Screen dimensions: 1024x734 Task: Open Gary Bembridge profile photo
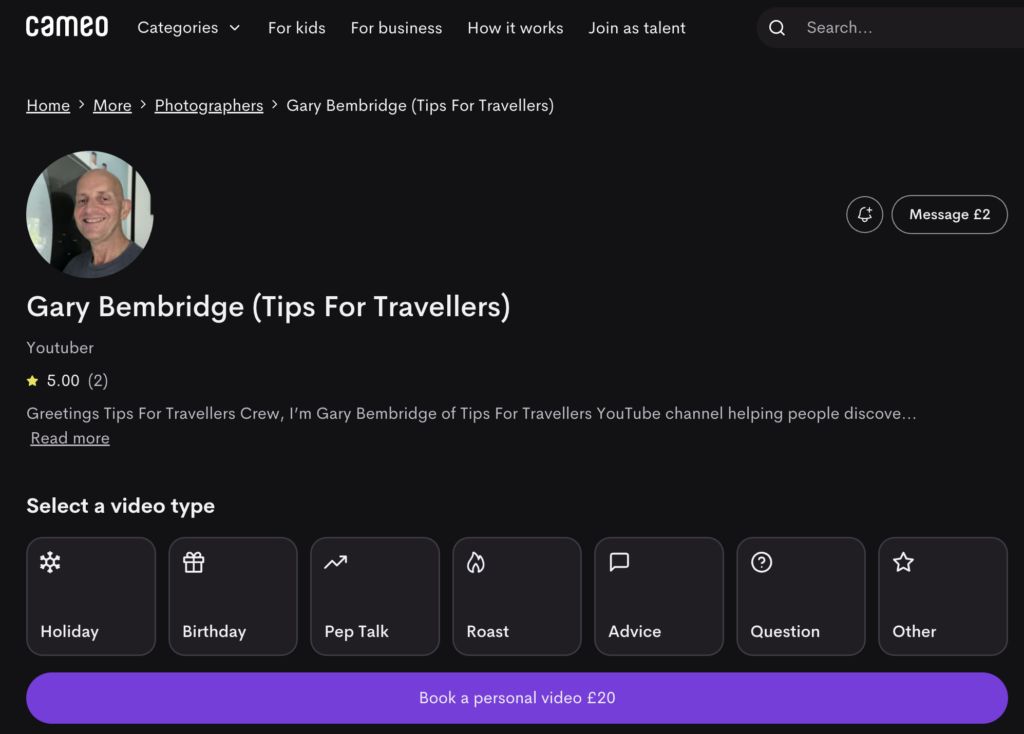[x=90, y=214]
